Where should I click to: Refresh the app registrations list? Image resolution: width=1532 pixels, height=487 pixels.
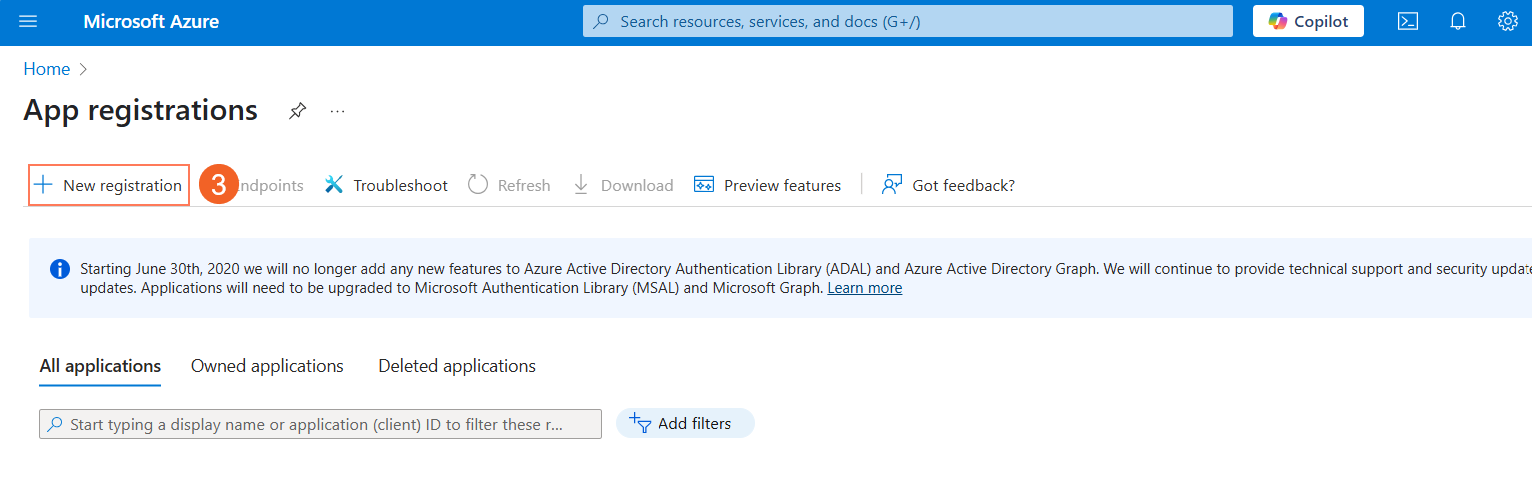(510, 185)
